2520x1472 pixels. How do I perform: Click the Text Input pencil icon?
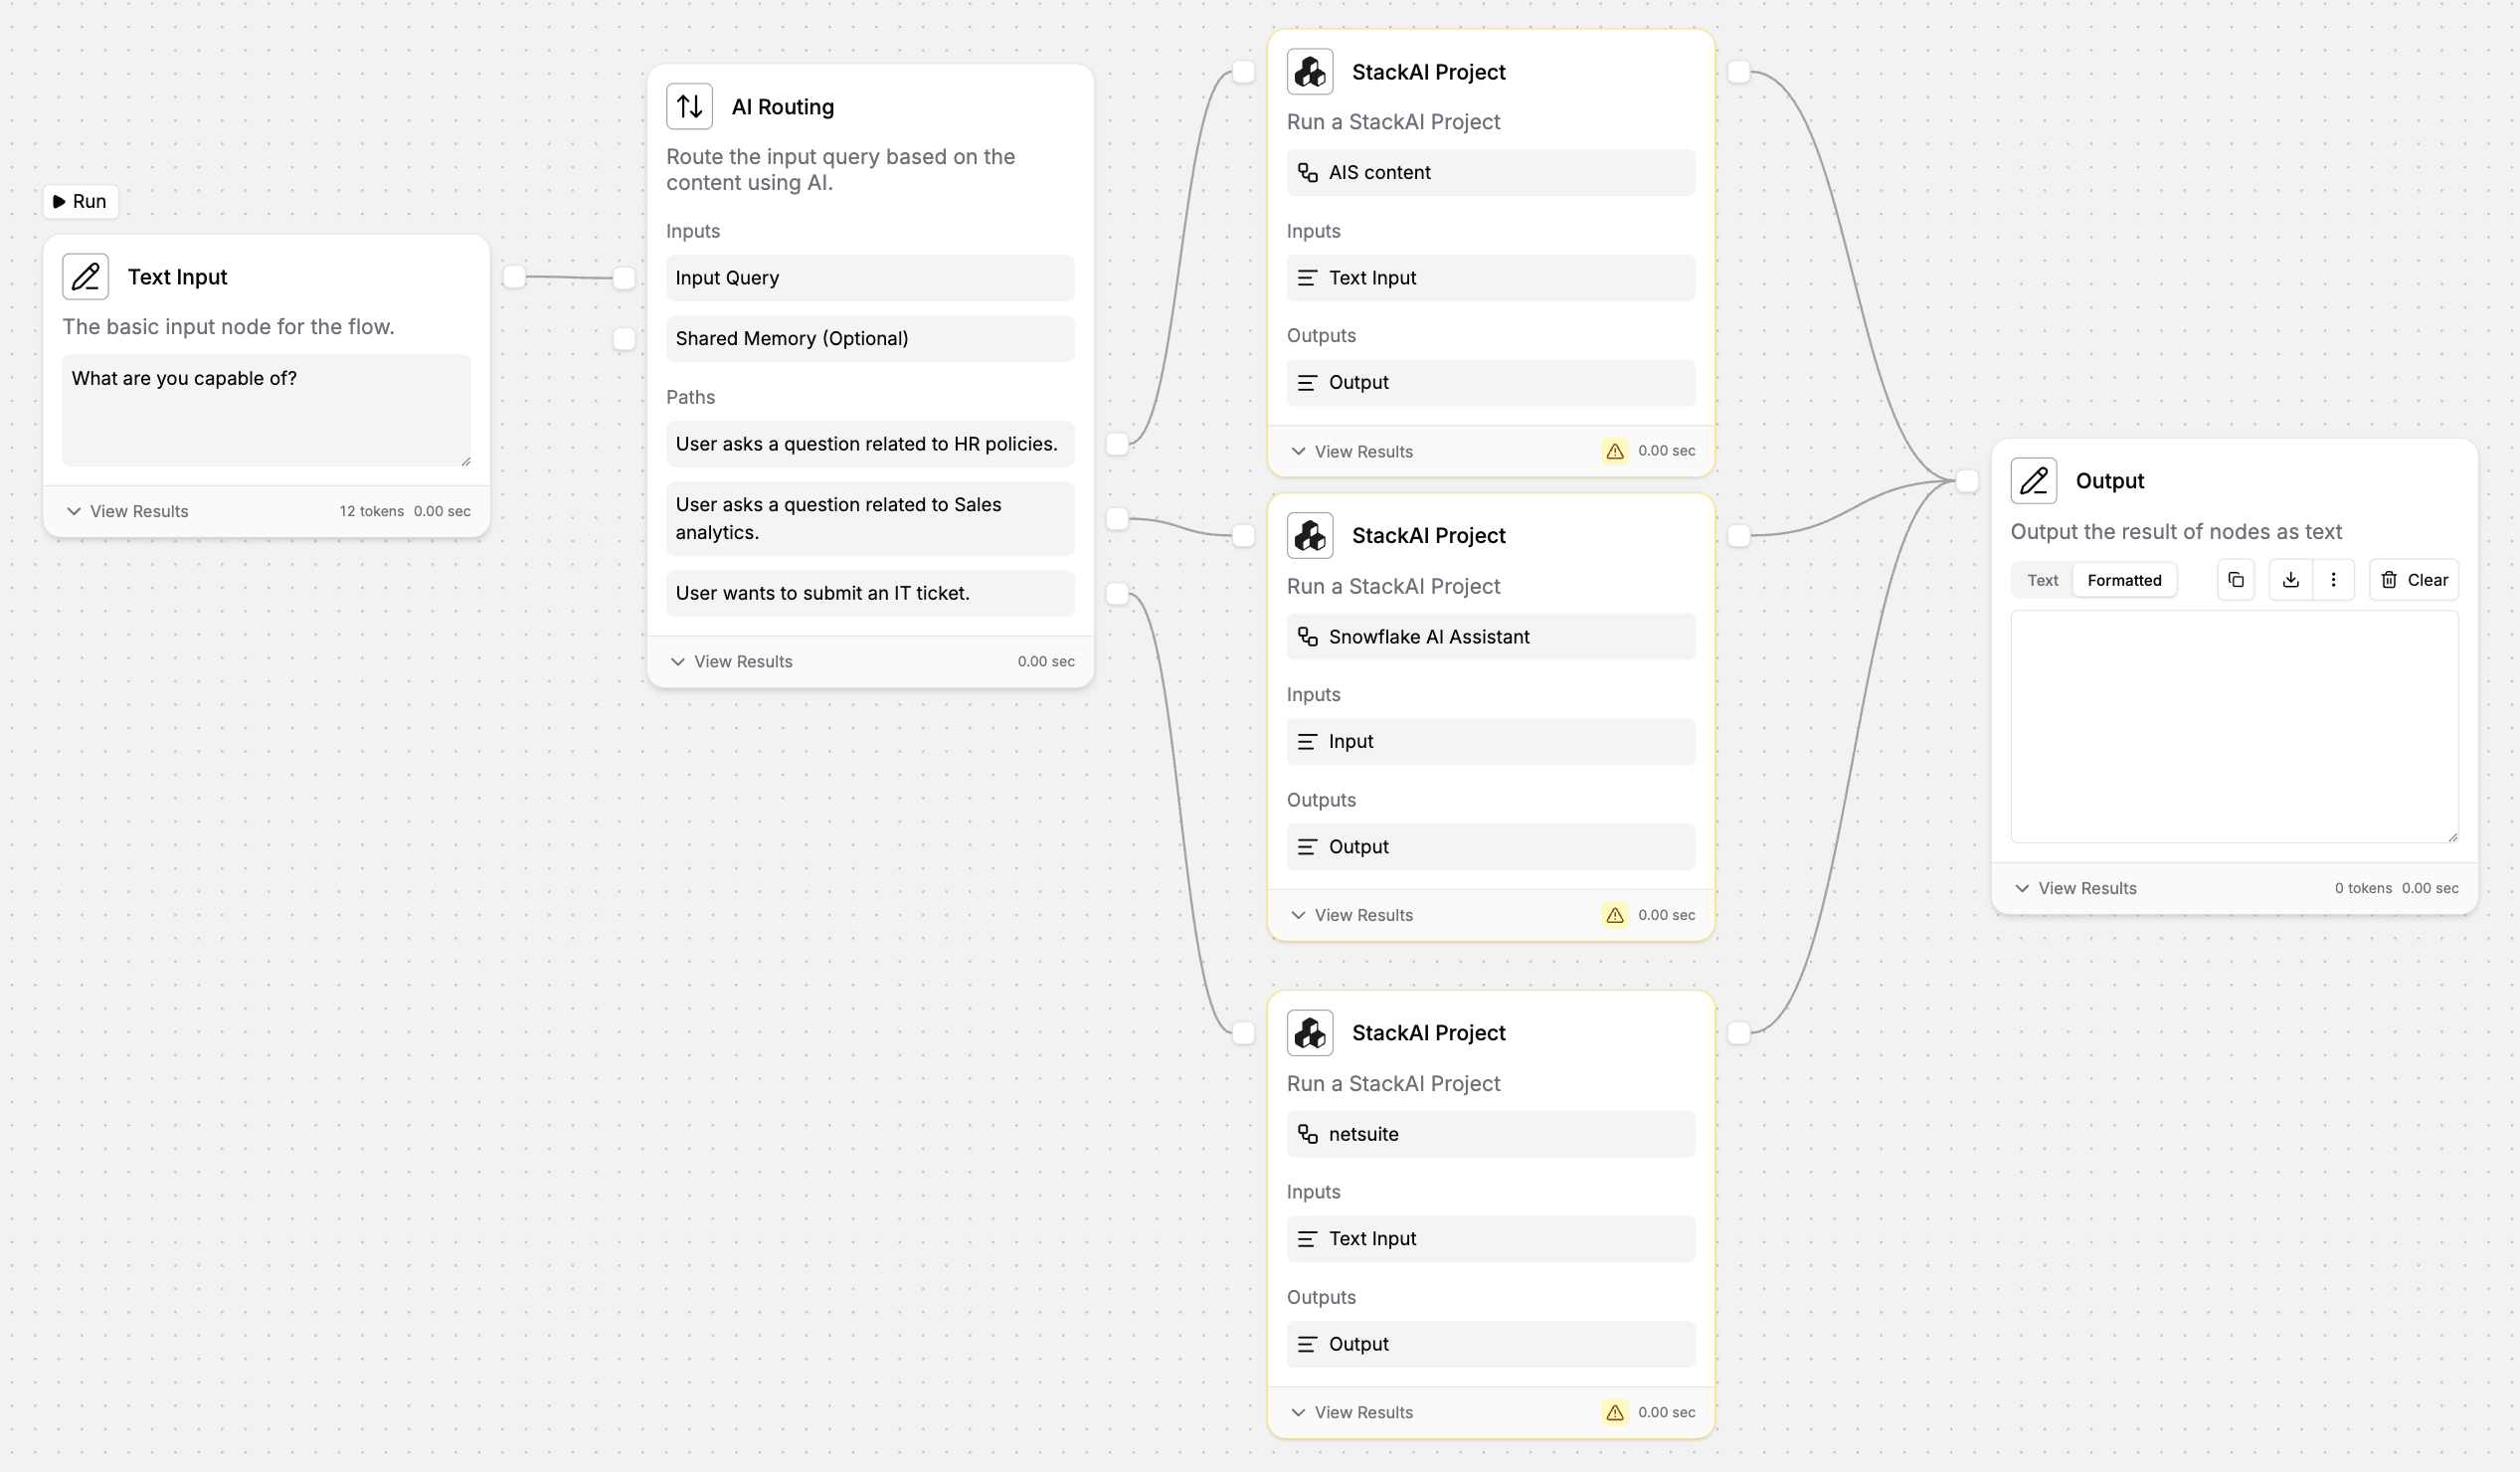tap(85, 277)
